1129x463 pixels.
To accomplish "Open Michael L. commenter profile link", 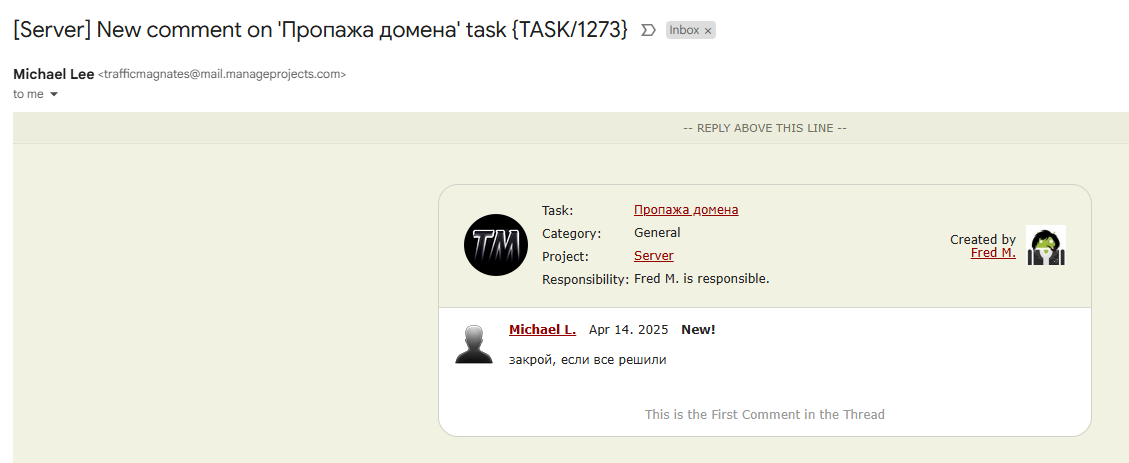I will pyautogui.click(x=542, y=329).
